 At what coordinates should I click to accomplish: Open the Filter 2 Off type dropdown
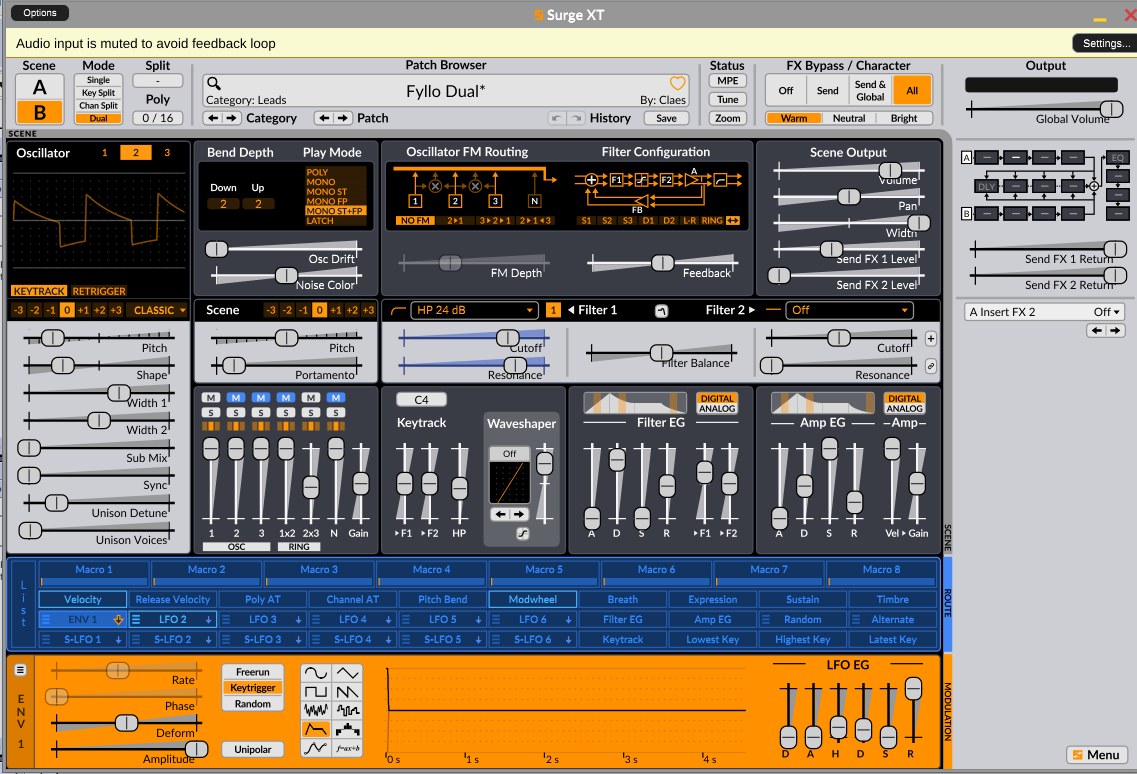pyautogui.click(x=849, y=310)
